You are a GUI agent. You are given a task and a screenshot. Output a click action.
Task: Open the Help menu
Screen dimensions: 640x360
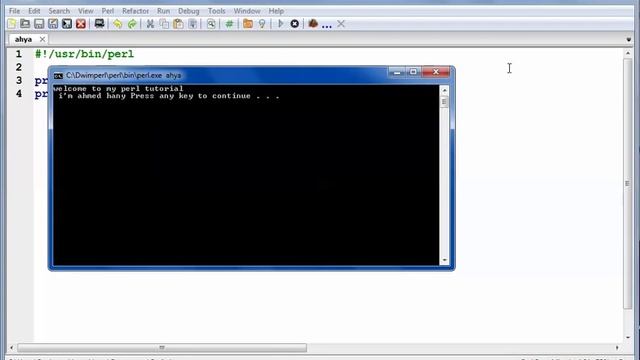click(276, 11)
